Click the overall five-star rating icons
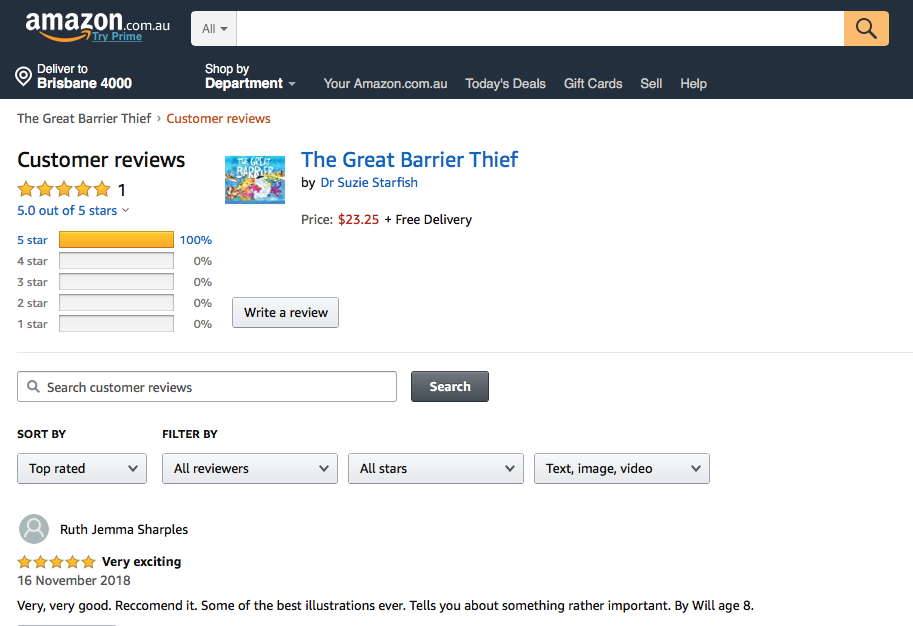913x626 pixels. click(64, 189)
